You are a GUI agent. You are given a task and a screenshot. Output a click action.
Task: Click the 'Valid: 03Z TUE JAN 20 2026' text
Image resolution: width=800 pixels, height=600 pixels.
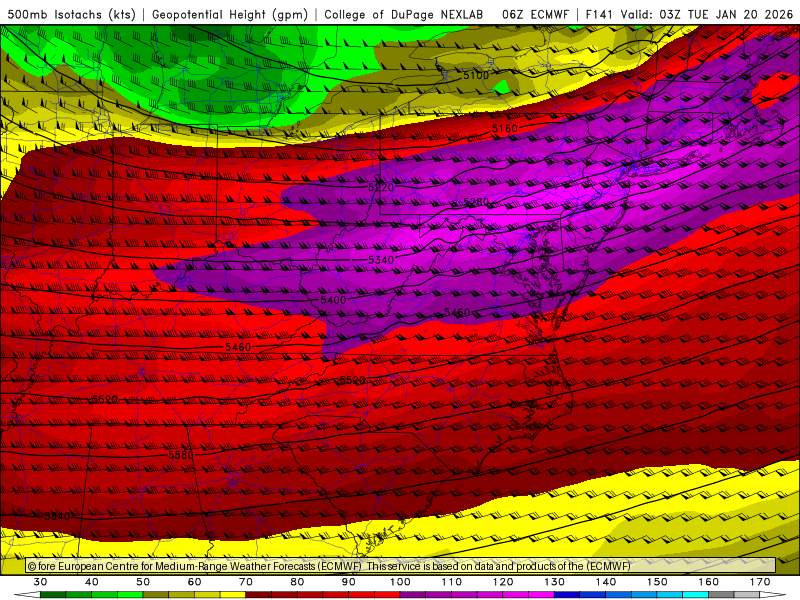click(707, 14)
